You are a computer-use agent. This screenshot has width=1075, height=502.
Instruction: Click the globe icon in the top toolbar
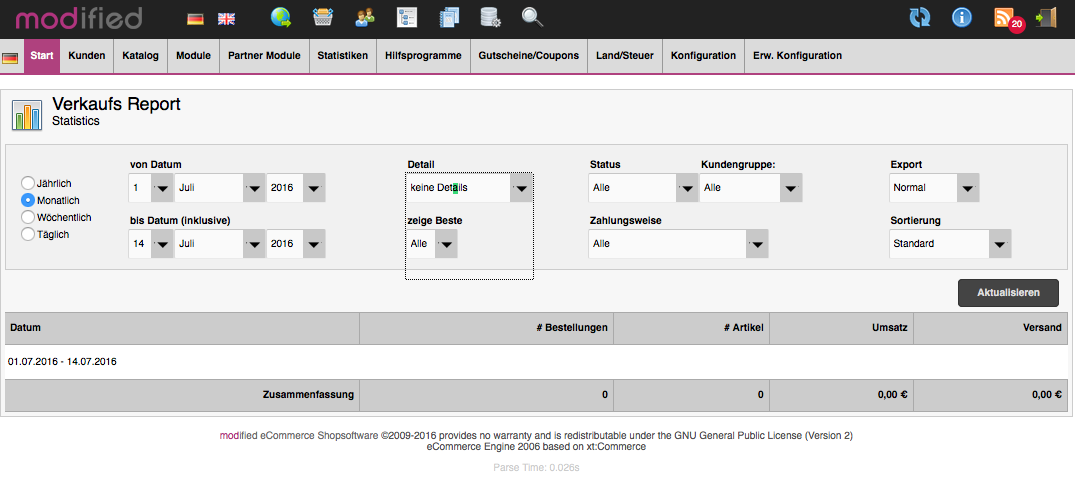(281, 17)
